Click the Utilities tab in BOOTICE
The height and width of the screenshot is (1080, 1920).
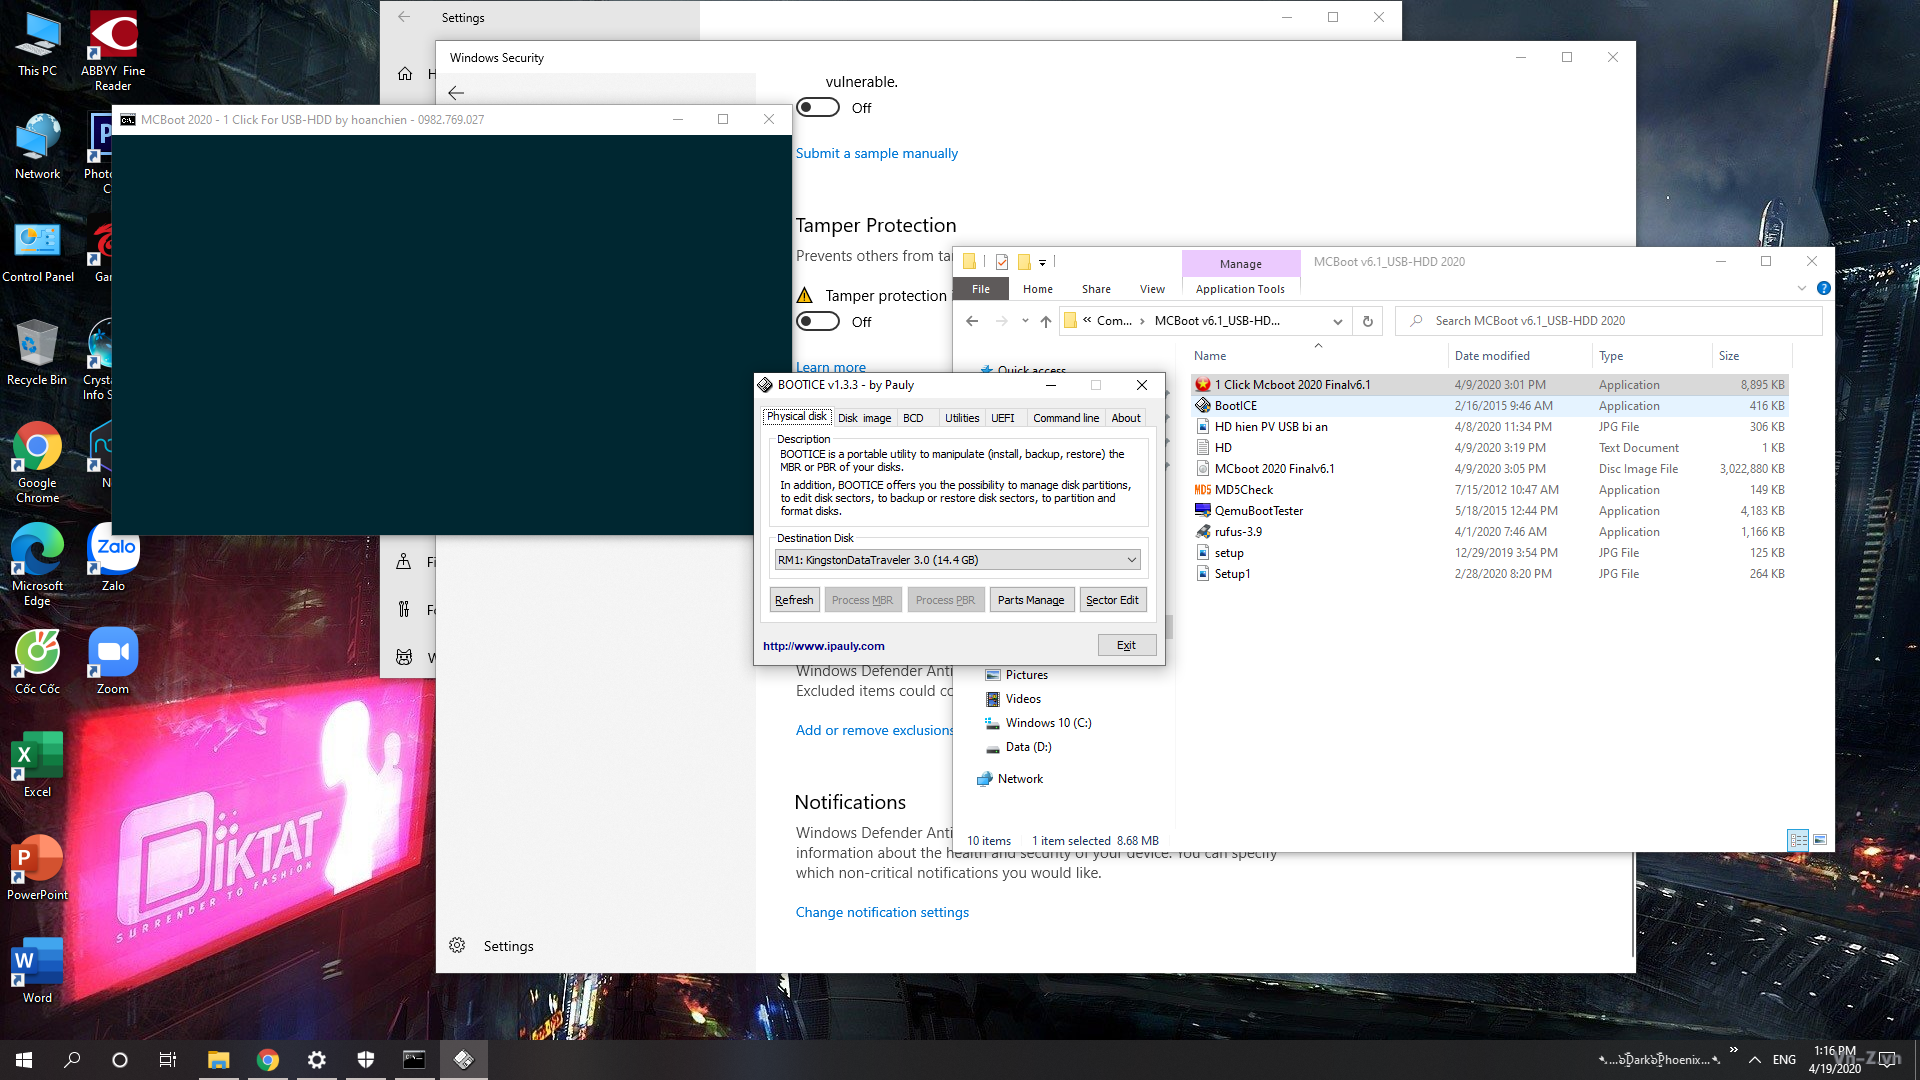coord(963,417)
